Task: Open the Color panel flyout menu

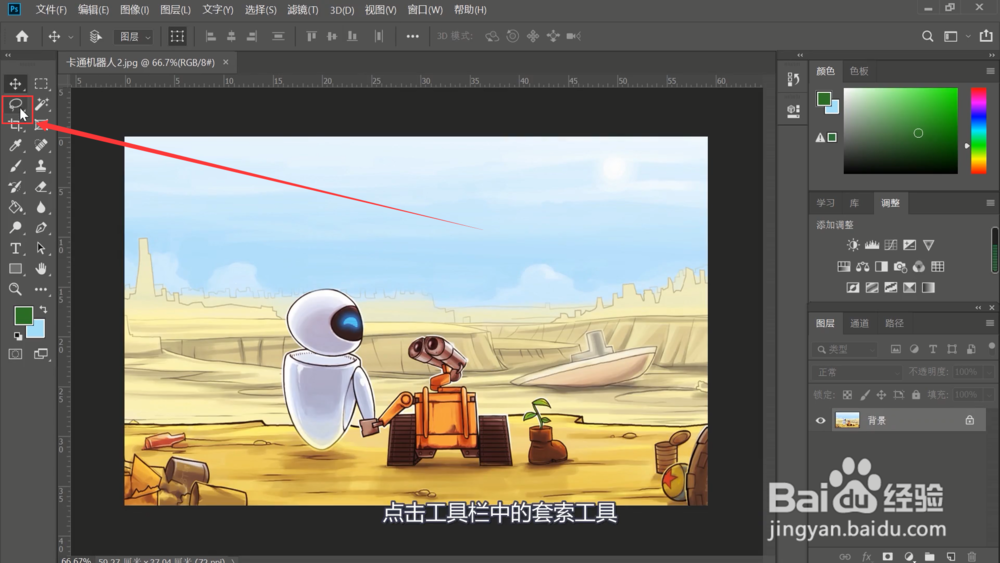Action: coord(990,71)
